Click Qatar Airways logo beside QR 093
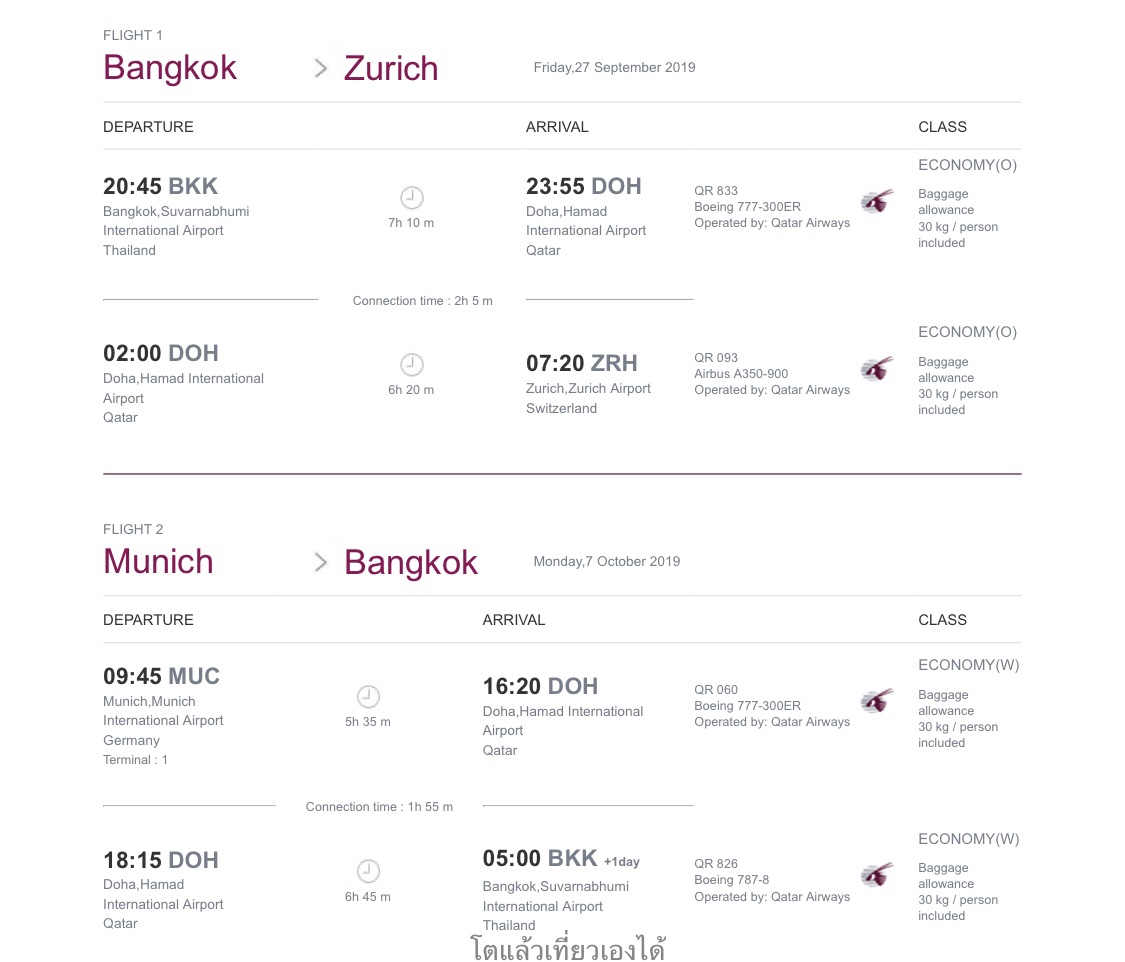Viewport: 1125px width, 962px height. (877, 369)
